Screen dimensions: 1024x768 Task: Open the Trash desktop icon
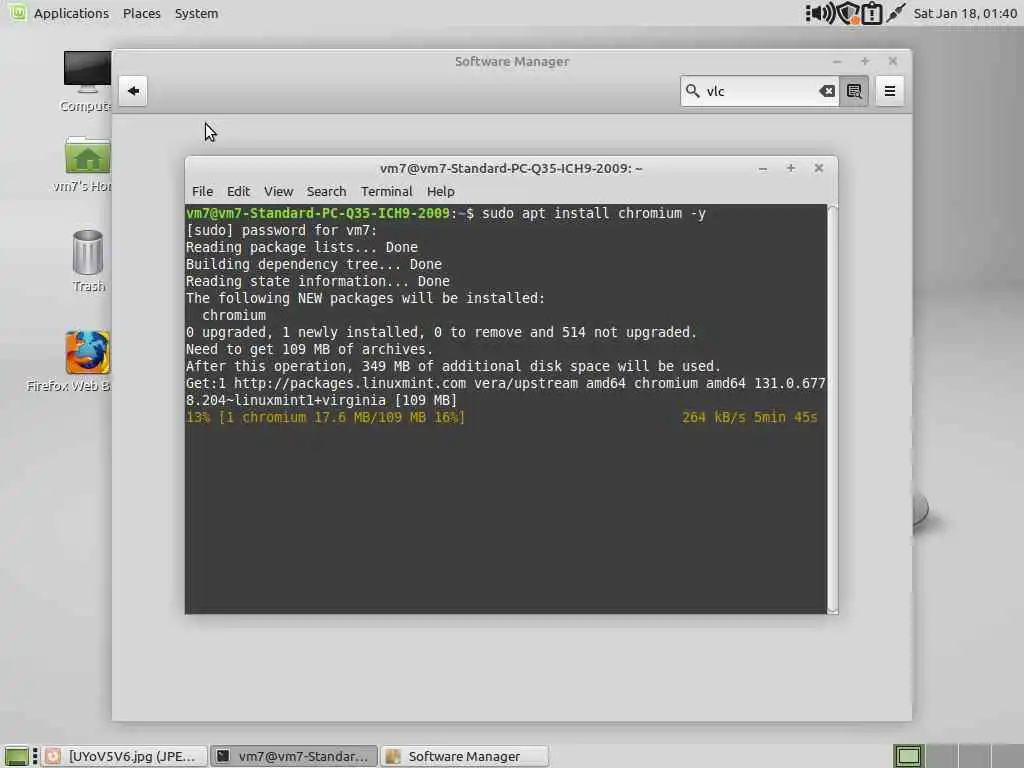click(x=88, y=261)
